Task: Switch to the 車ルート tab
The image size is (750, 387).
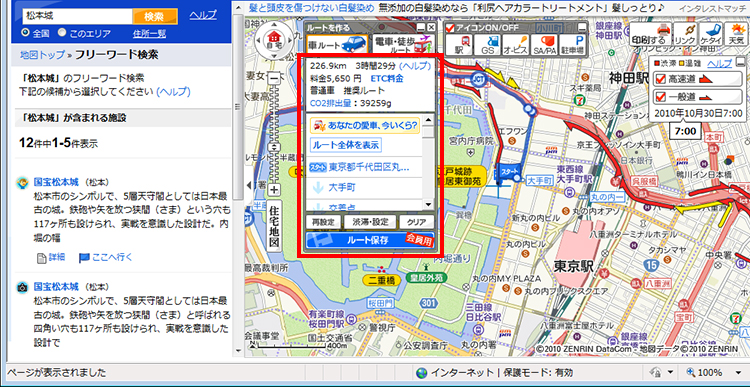Action: pos(337,44)
